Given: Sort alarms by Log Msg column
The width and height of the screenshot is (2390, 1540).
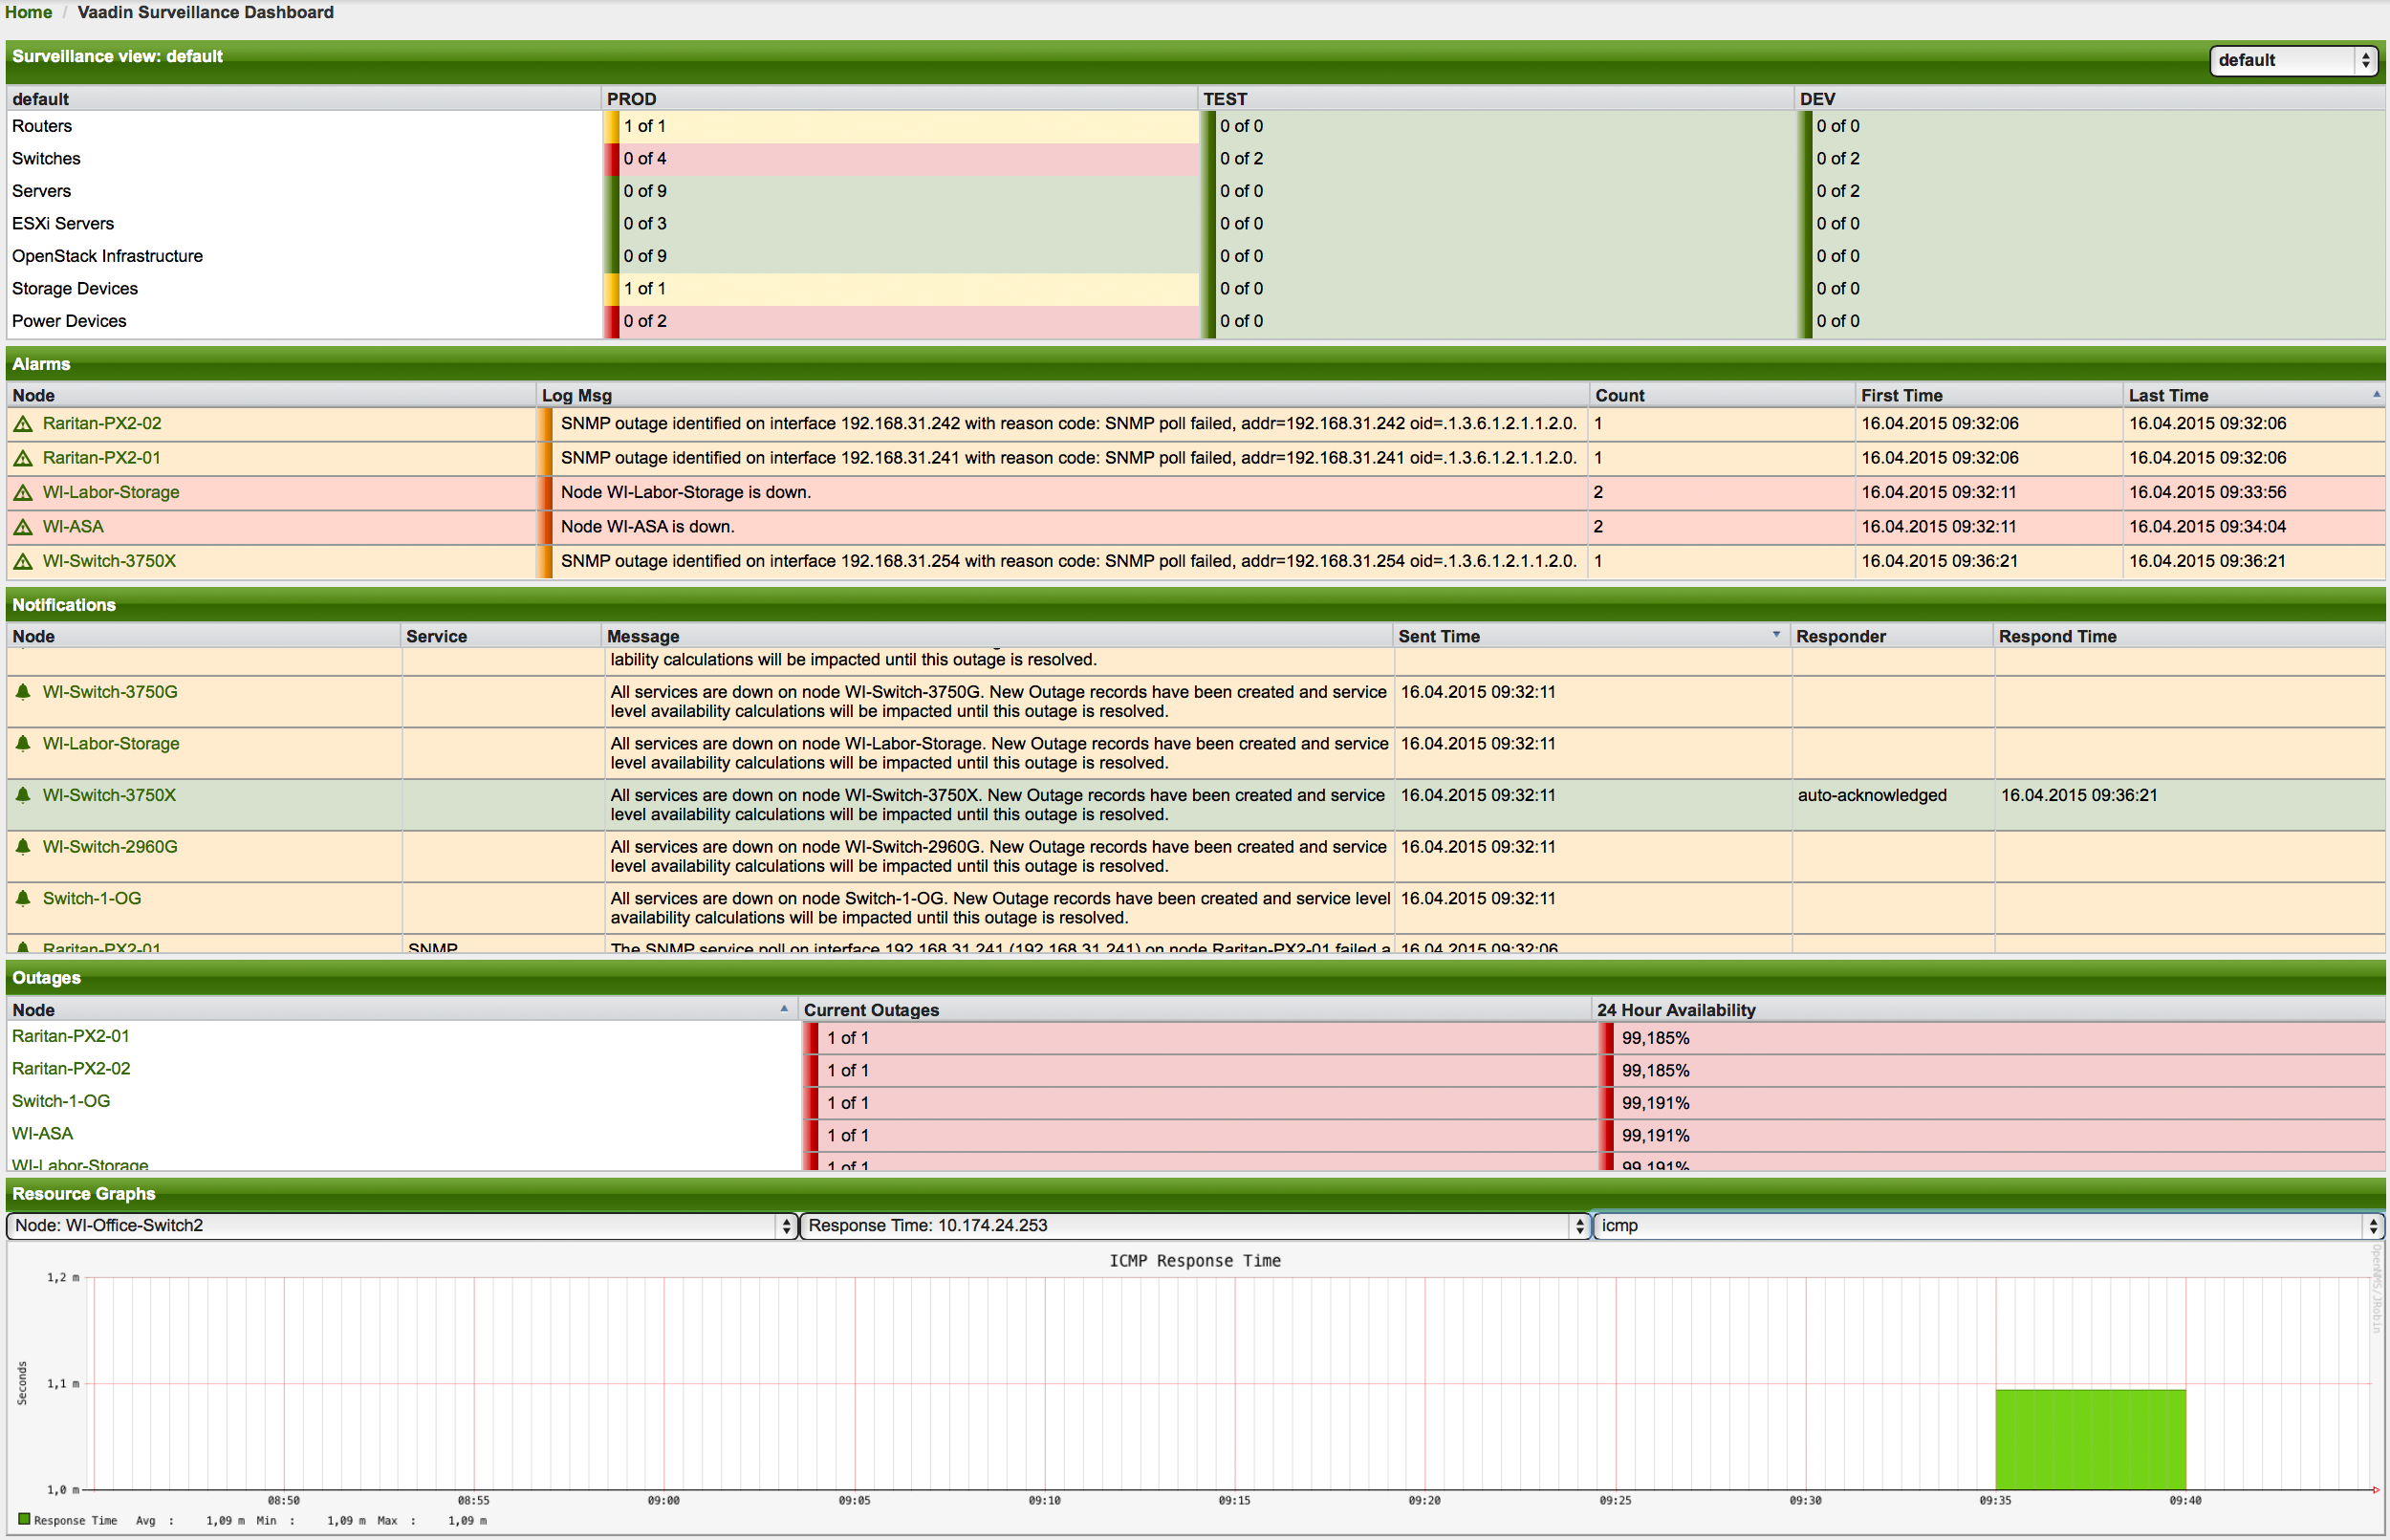Looking at the screenshot, I should pyautogui.click(x=1063, y=396).
